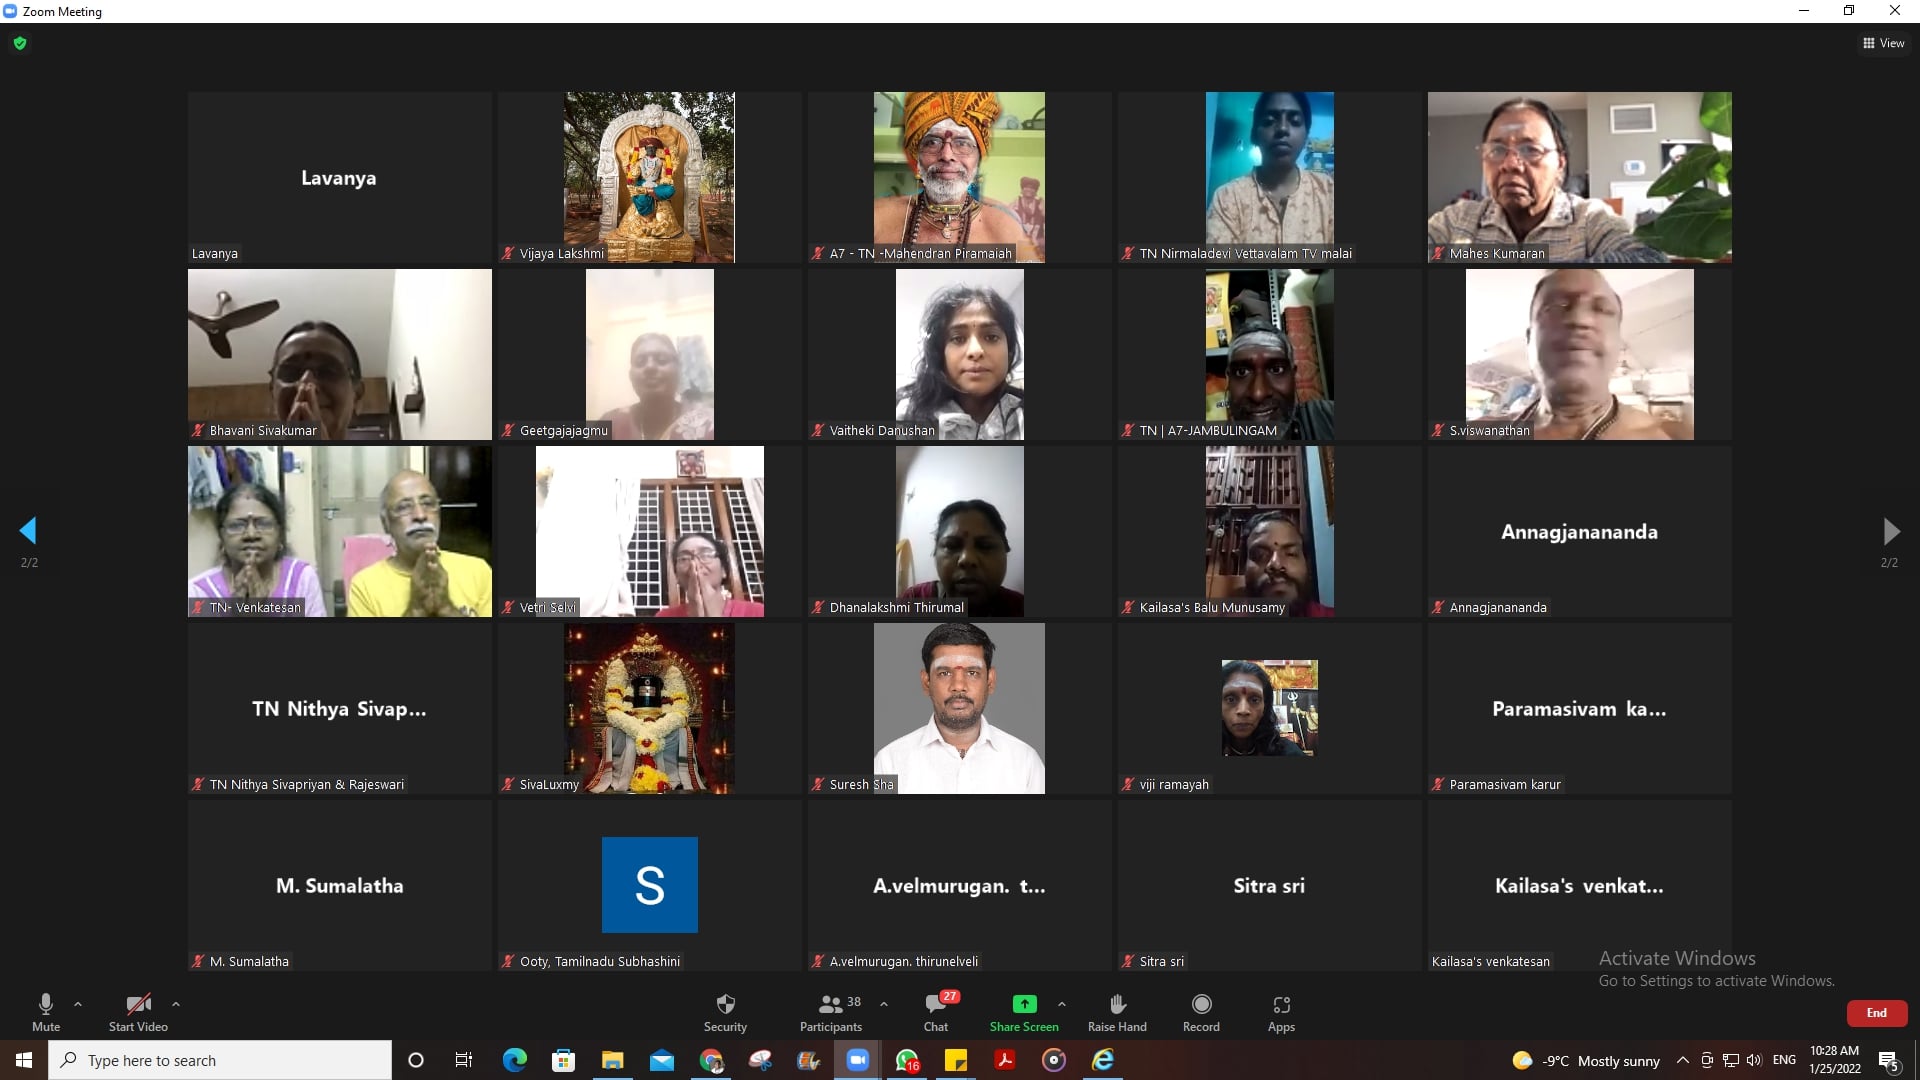
Task: Start recording with the Record icon
Action: coord(1201,1004)
